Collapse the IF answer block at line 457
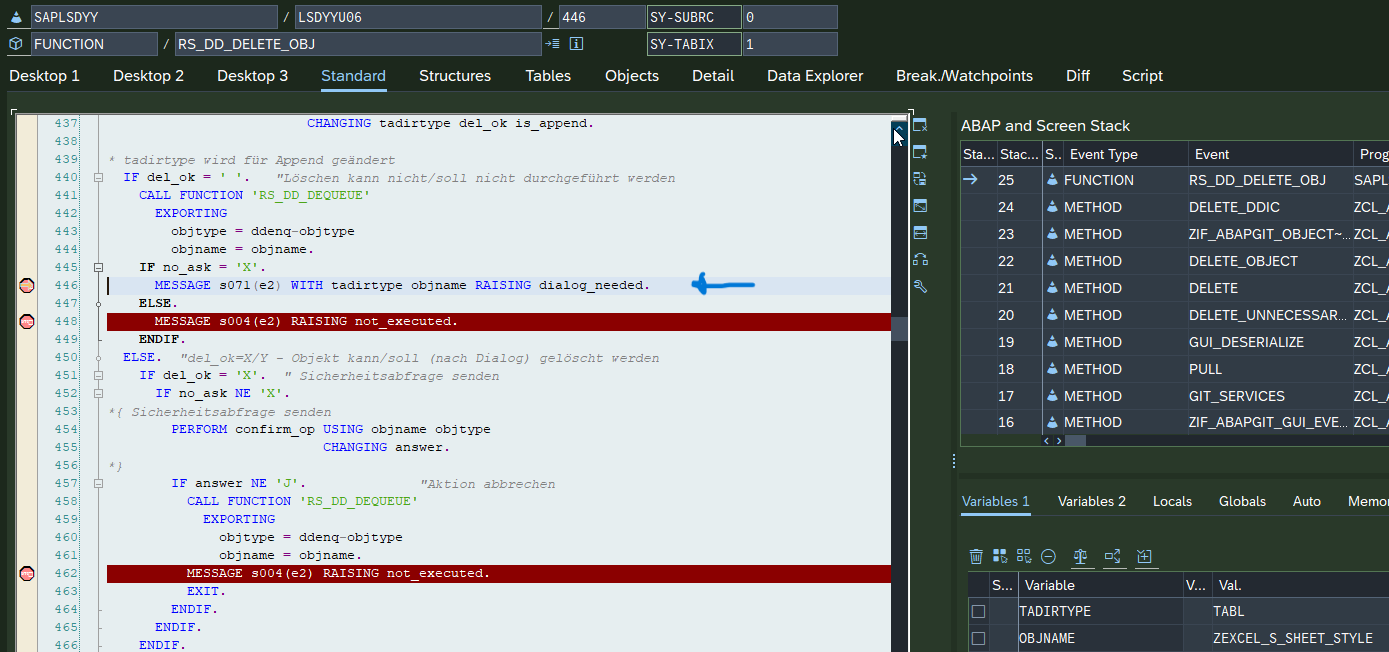The width and height of the screenshot is (1389, 652). [x=96, y=483]
